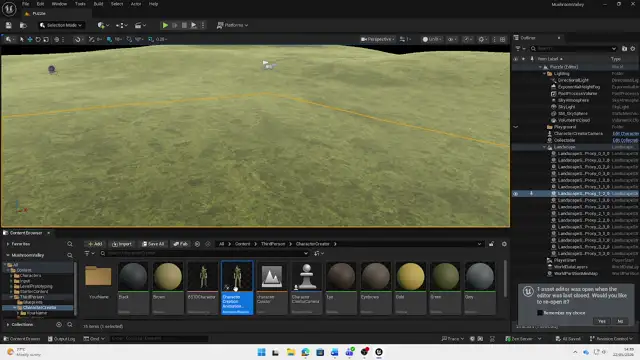
Task: Open the File menu
Action: tap(25, 4)
